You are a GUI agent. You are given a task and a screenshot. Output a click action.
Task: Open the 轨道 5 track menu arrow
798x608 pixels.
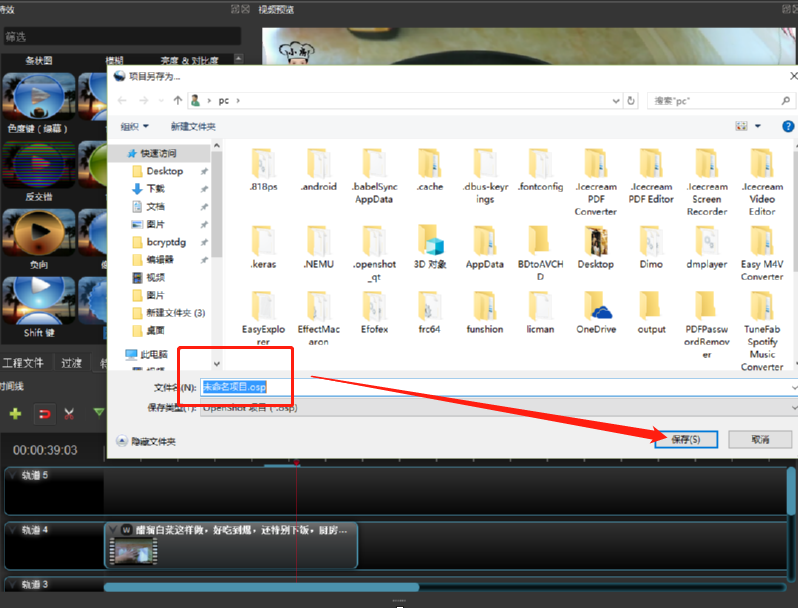(x=13, y=475)
